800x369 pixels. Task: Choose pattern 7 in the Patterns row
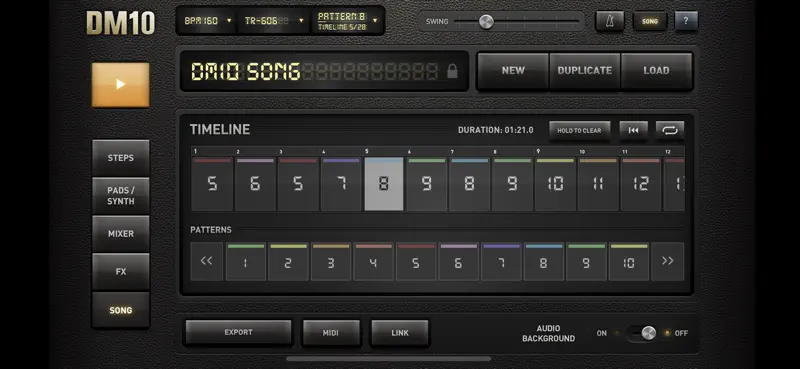tap(501, 261)
